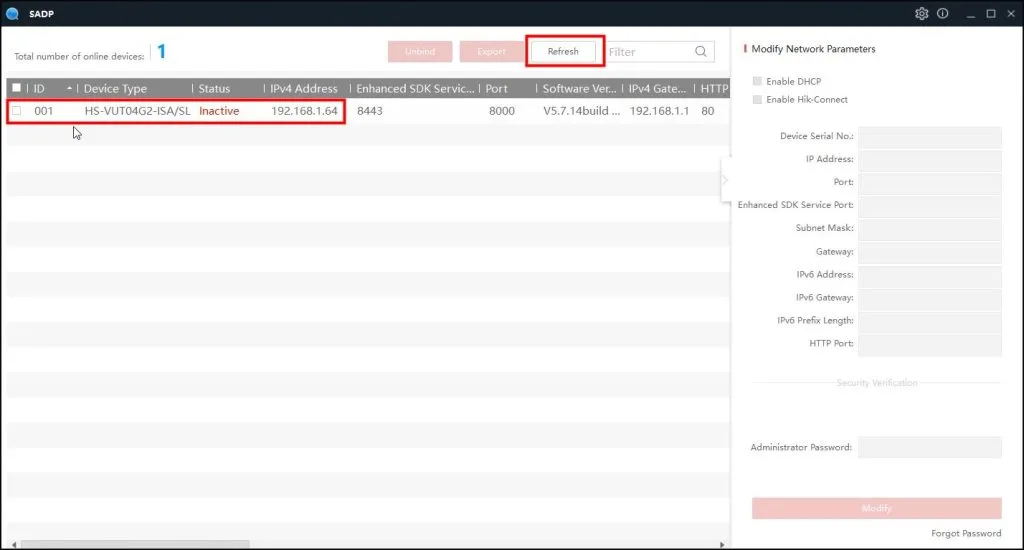Click the 192.168.1.1 gateway cell

click(x=659, y=111)
